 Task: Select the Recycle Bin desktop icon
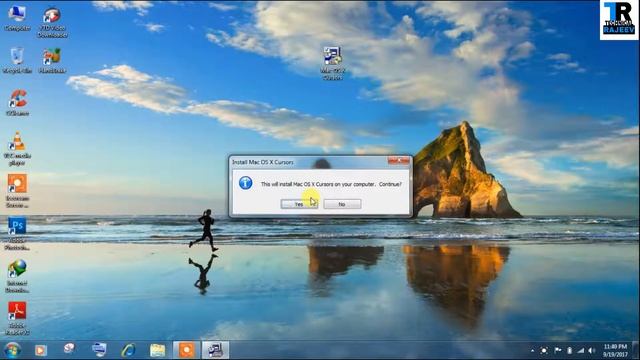(17, 60)
